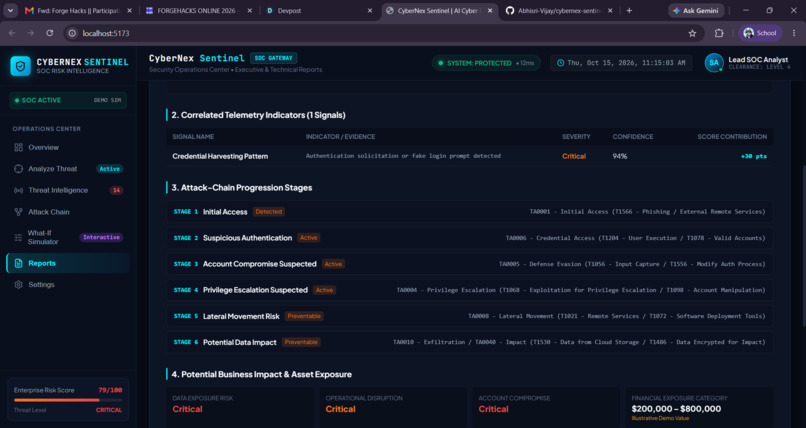The image size is (806, 428).
Task: Click the Stage 3 Account Compromise Suspected row
Action: tap(469, 264)
